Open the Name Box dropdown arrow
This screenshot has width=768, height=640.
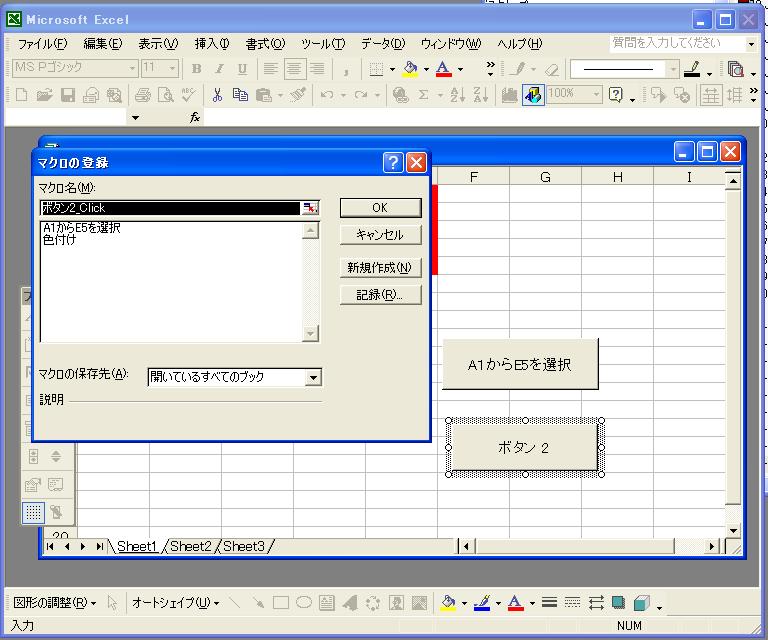135,118
